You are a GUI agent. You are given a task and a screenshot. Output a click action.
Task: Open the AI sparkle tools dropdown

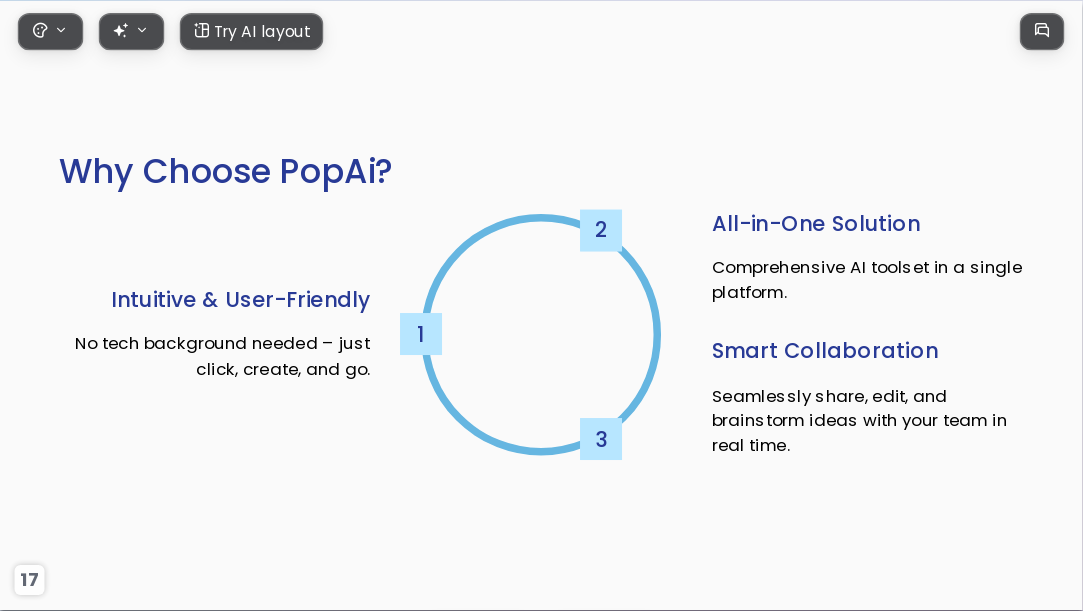pos(131,31)
